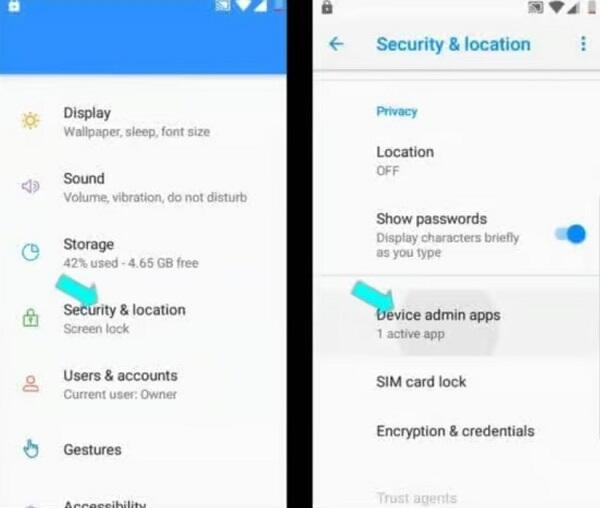Viewport: 600px width, 508px height.
Task: Click the Gestures hand icon
Action: [31, 449]
